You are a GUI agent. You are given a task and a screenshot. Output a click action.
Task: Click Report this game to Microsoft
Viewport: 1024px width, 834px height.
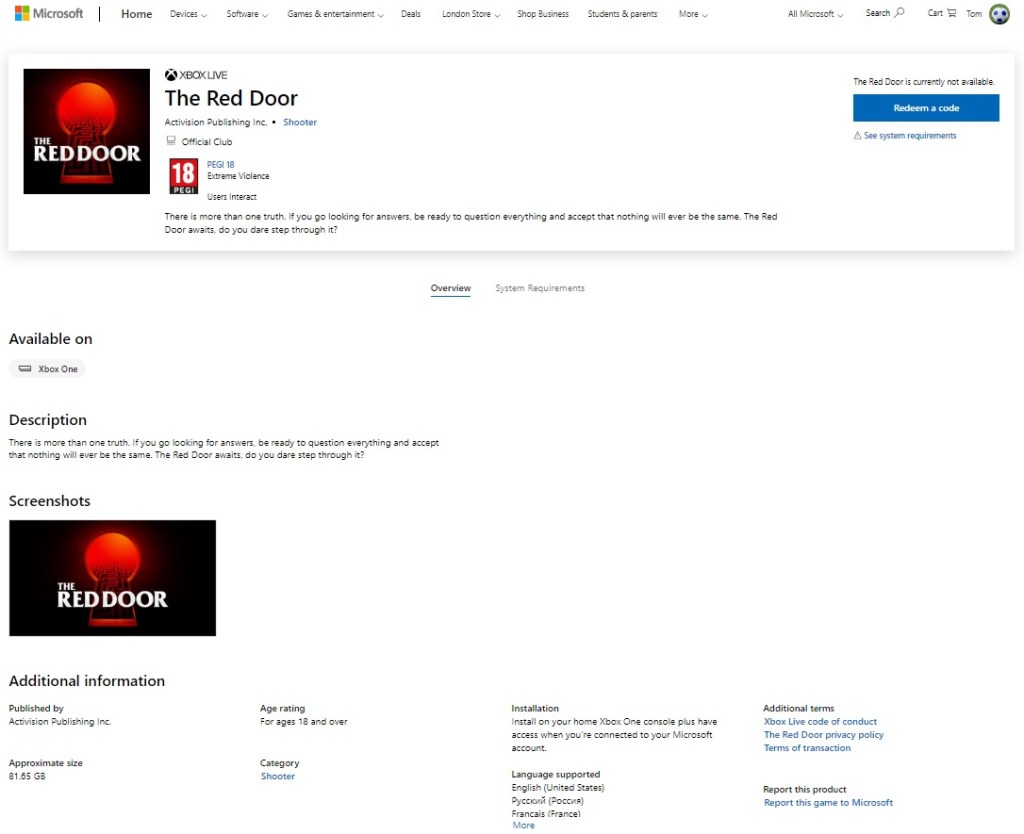pyautogui.click(x=828, y=802)
